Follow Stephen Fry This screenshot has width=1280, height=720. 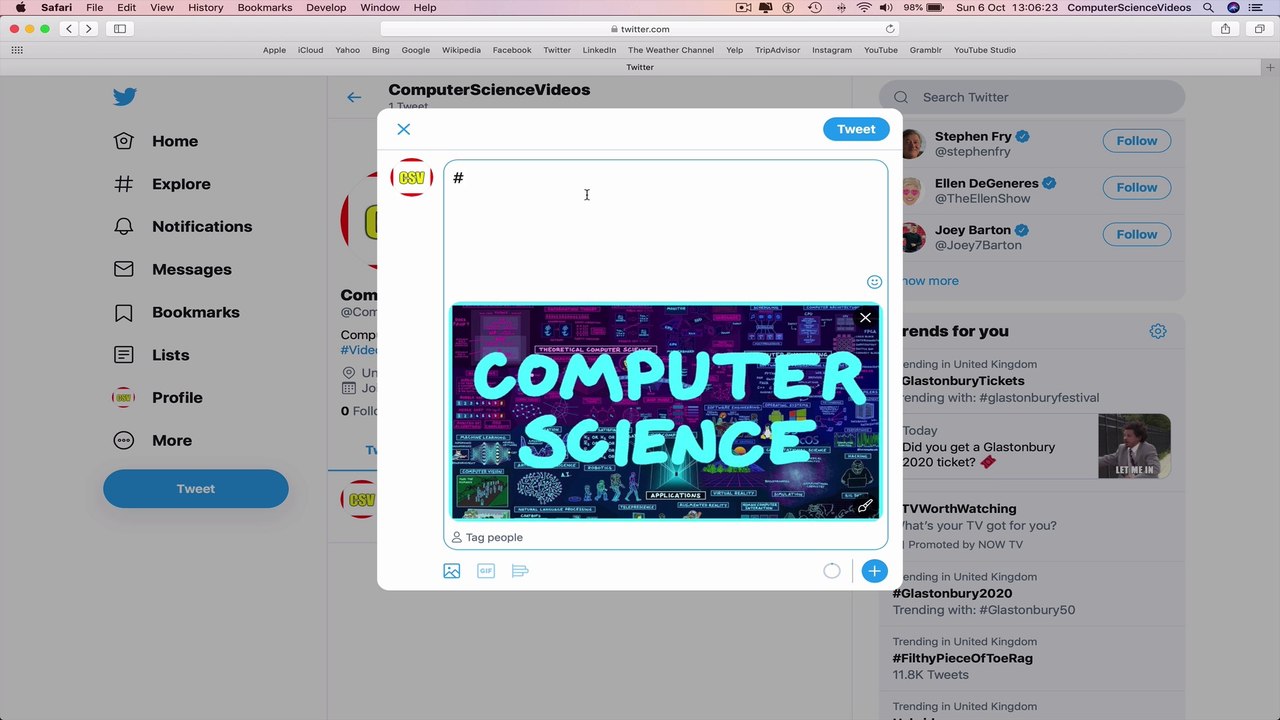pyautogui.click(x=1137, y=141)
